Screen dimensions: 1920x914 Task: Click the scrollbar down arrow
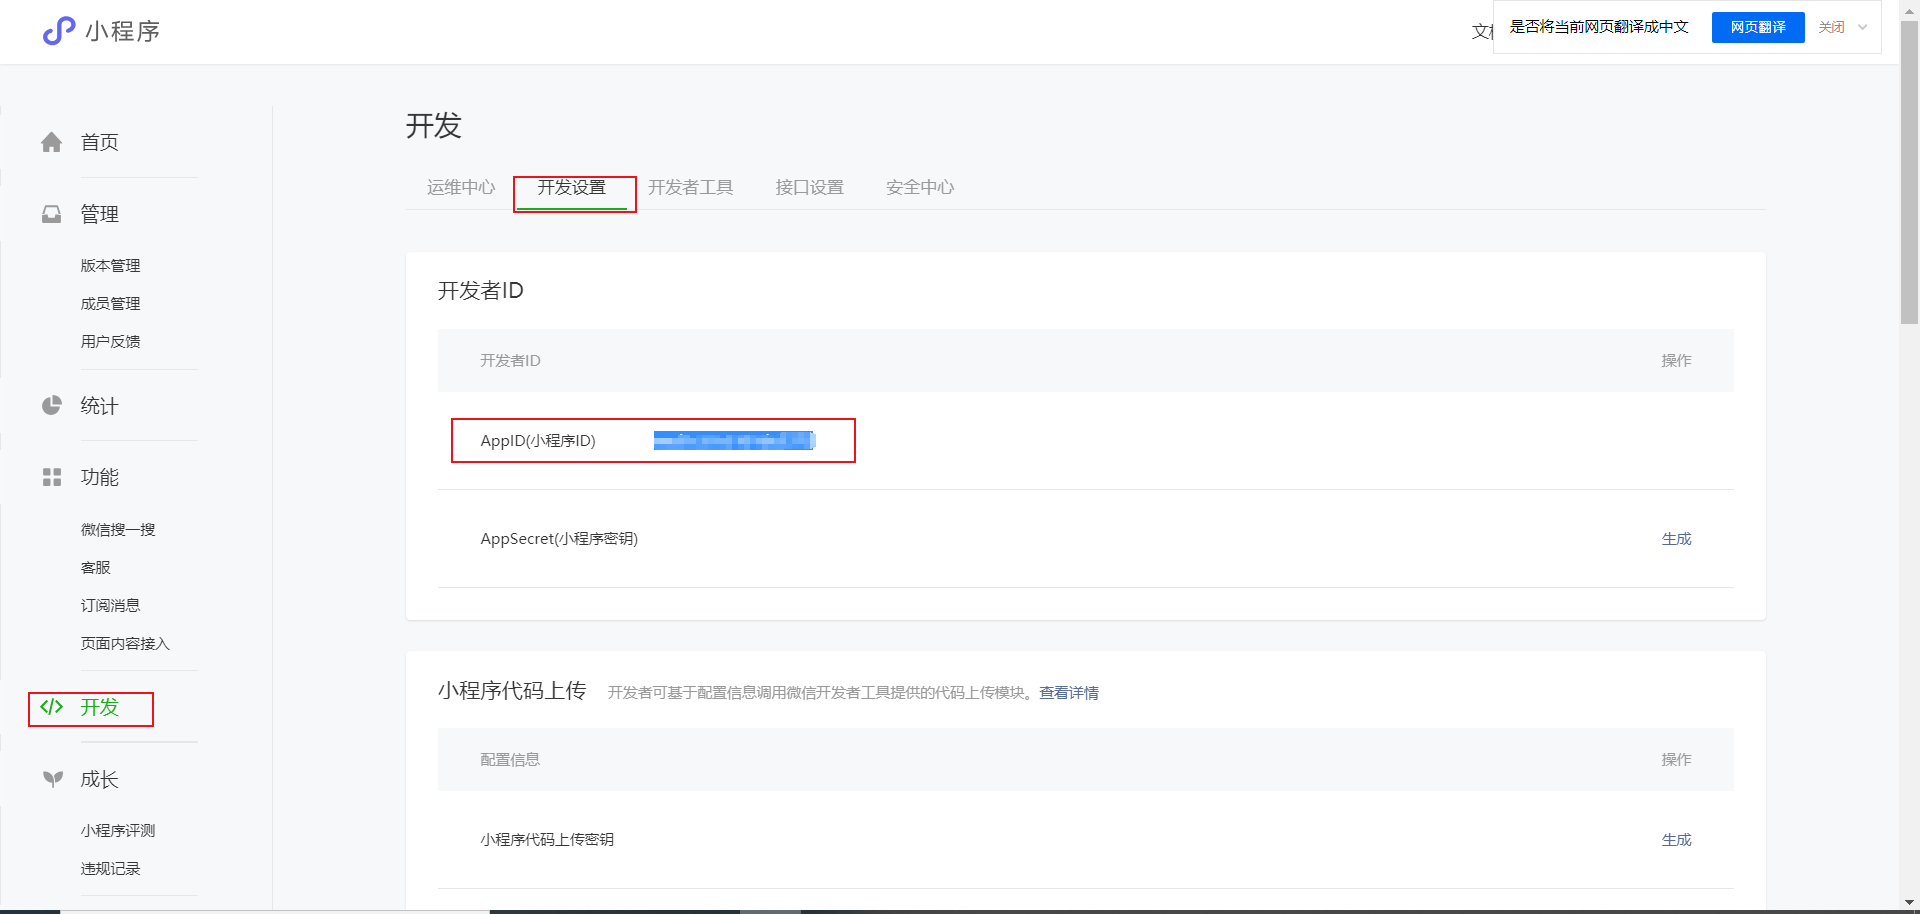click(1910, 903)
